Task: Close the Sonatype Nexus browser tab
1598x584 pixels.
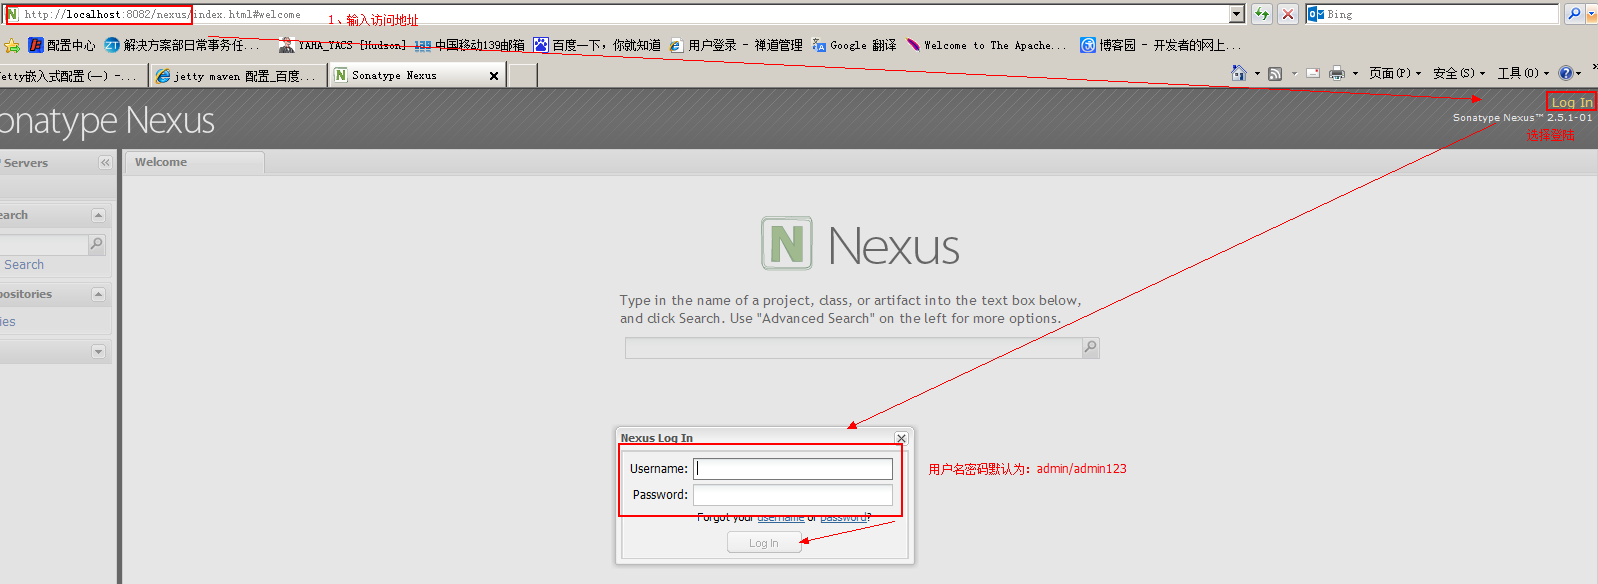Action: pyautogui.click(x=494, y=76)
